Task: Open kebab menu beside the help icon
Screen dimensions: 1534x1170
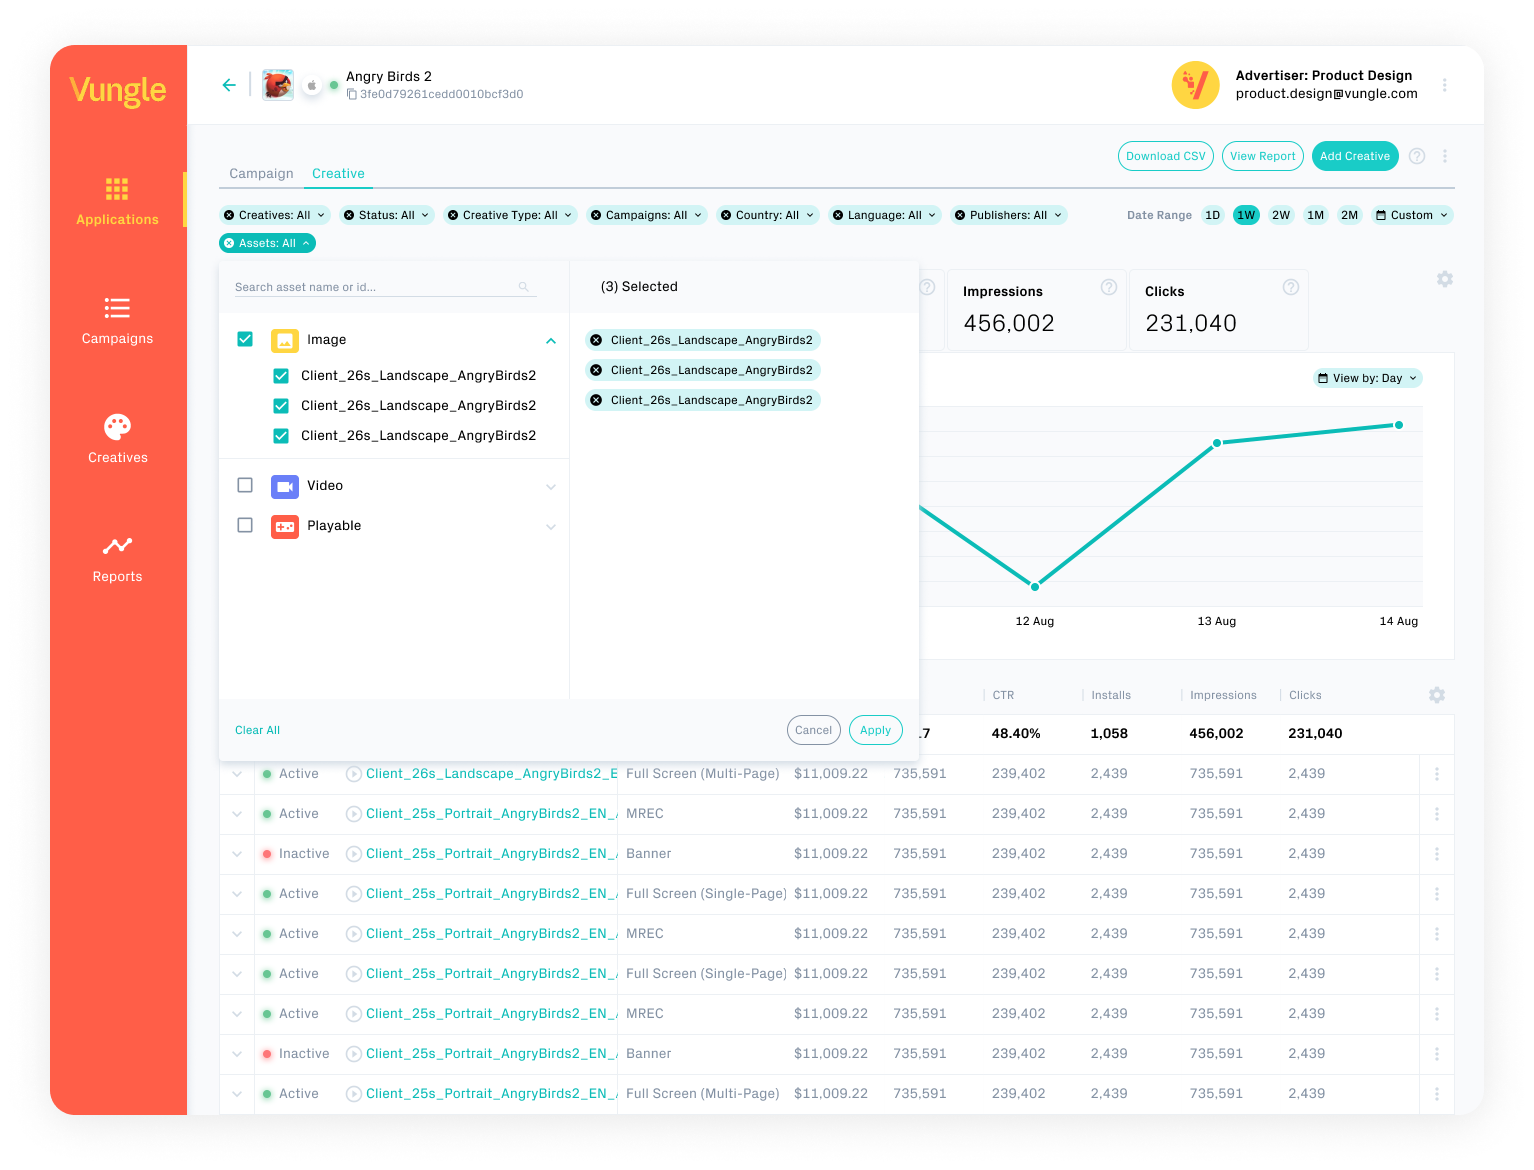Action: [x=1445, y=156]
